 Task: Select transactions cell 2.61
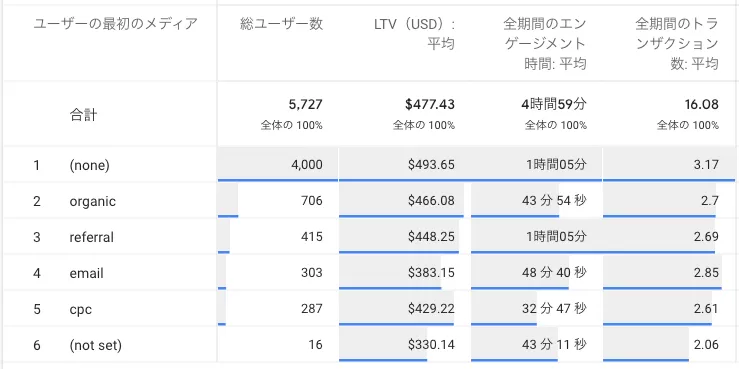[706, 309]
